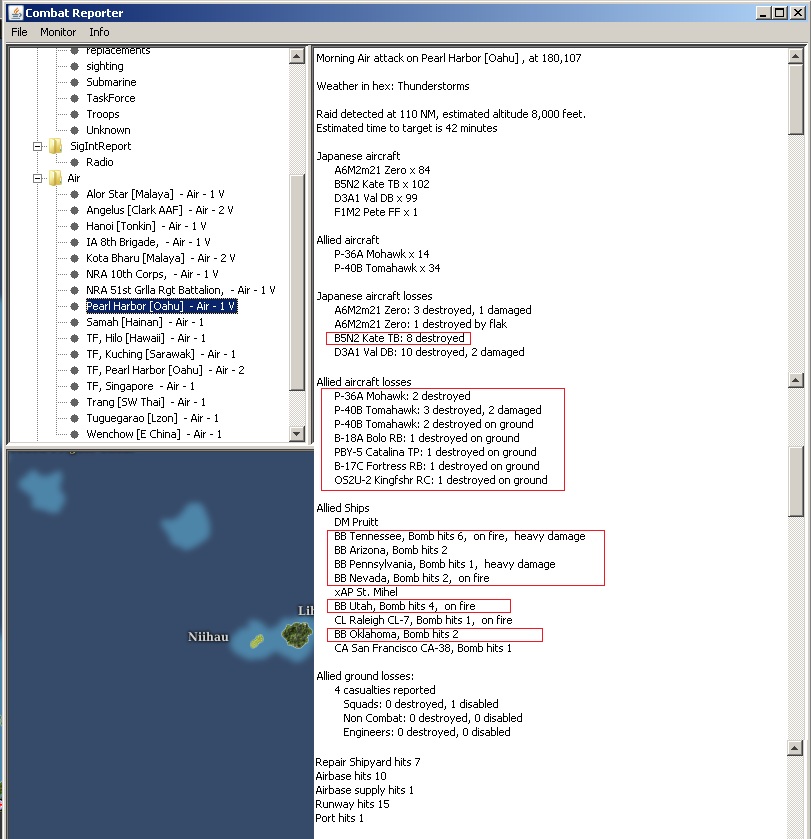Select the TaskForce tree item

(111, 98)
